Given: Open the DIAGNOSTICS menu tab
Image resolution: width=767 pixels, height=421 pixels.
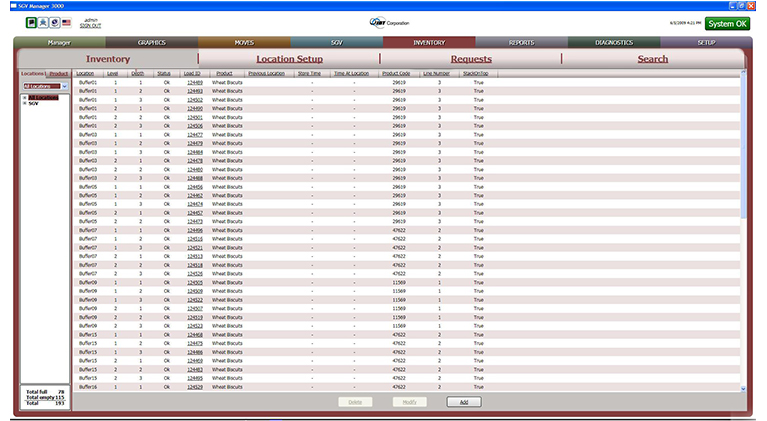Looking at the screenshot, I should pyautogui.click(x=613, y=43).
